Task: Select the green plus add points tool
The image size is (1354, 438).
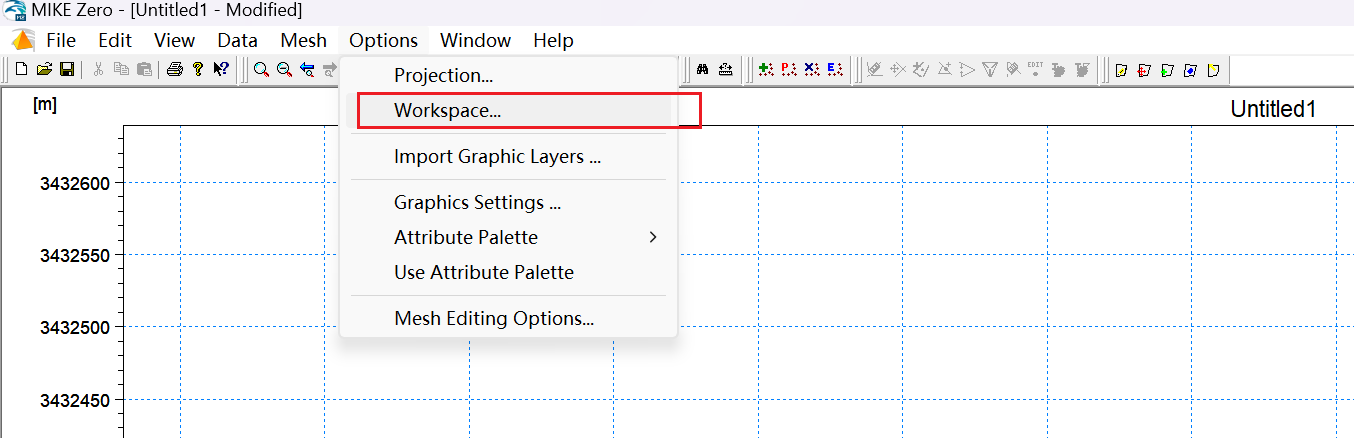Action: click(x=765, y=69)
